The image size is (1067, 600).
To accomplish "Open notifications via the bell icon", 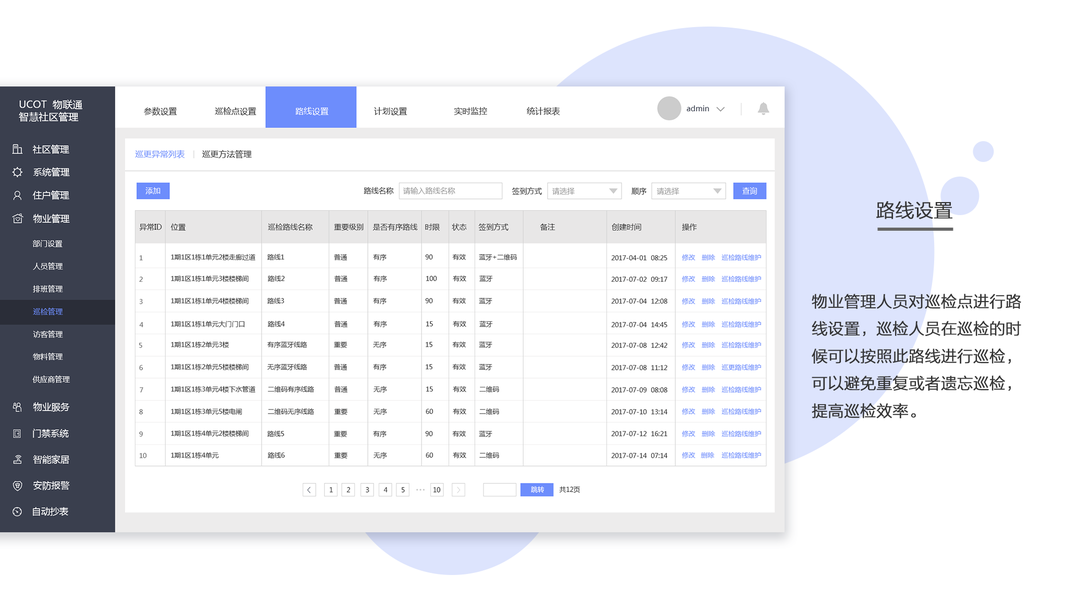I will click(764, 109).
